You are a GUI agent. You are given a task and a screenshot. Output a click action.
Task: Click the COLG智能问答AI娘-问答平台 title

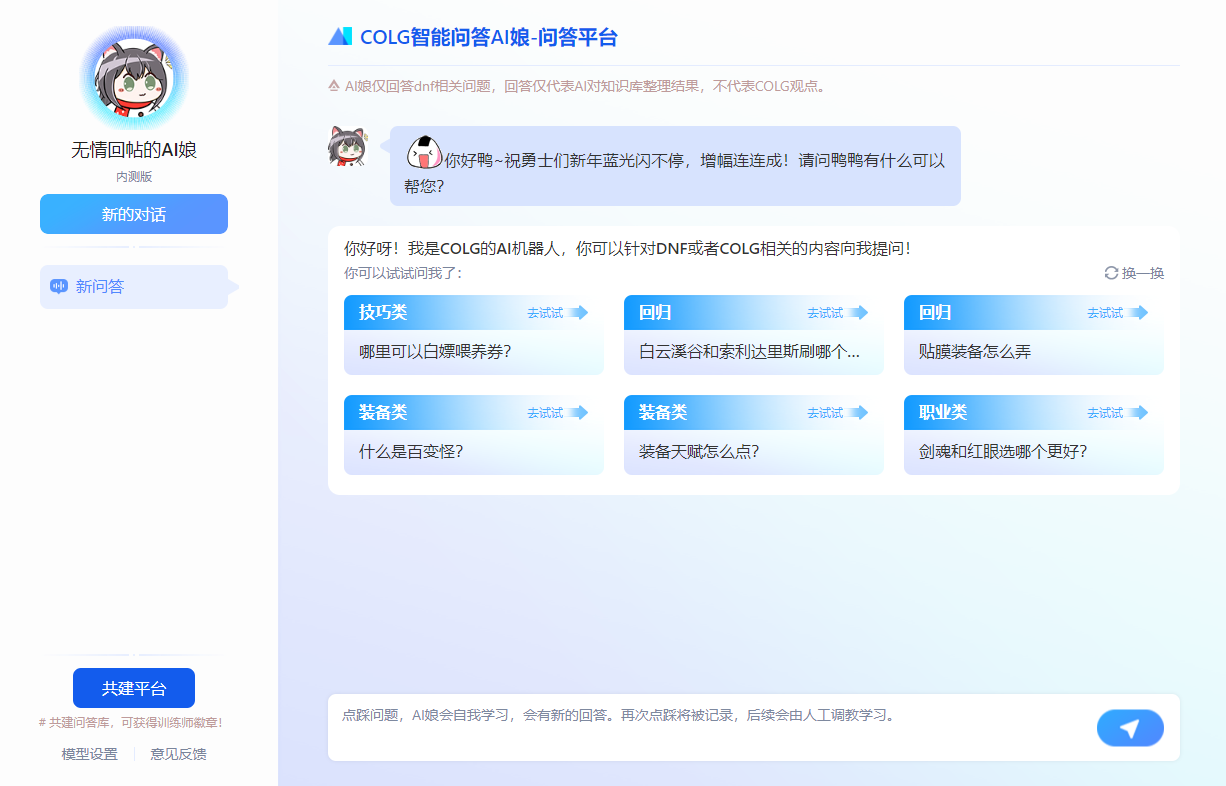489,38
